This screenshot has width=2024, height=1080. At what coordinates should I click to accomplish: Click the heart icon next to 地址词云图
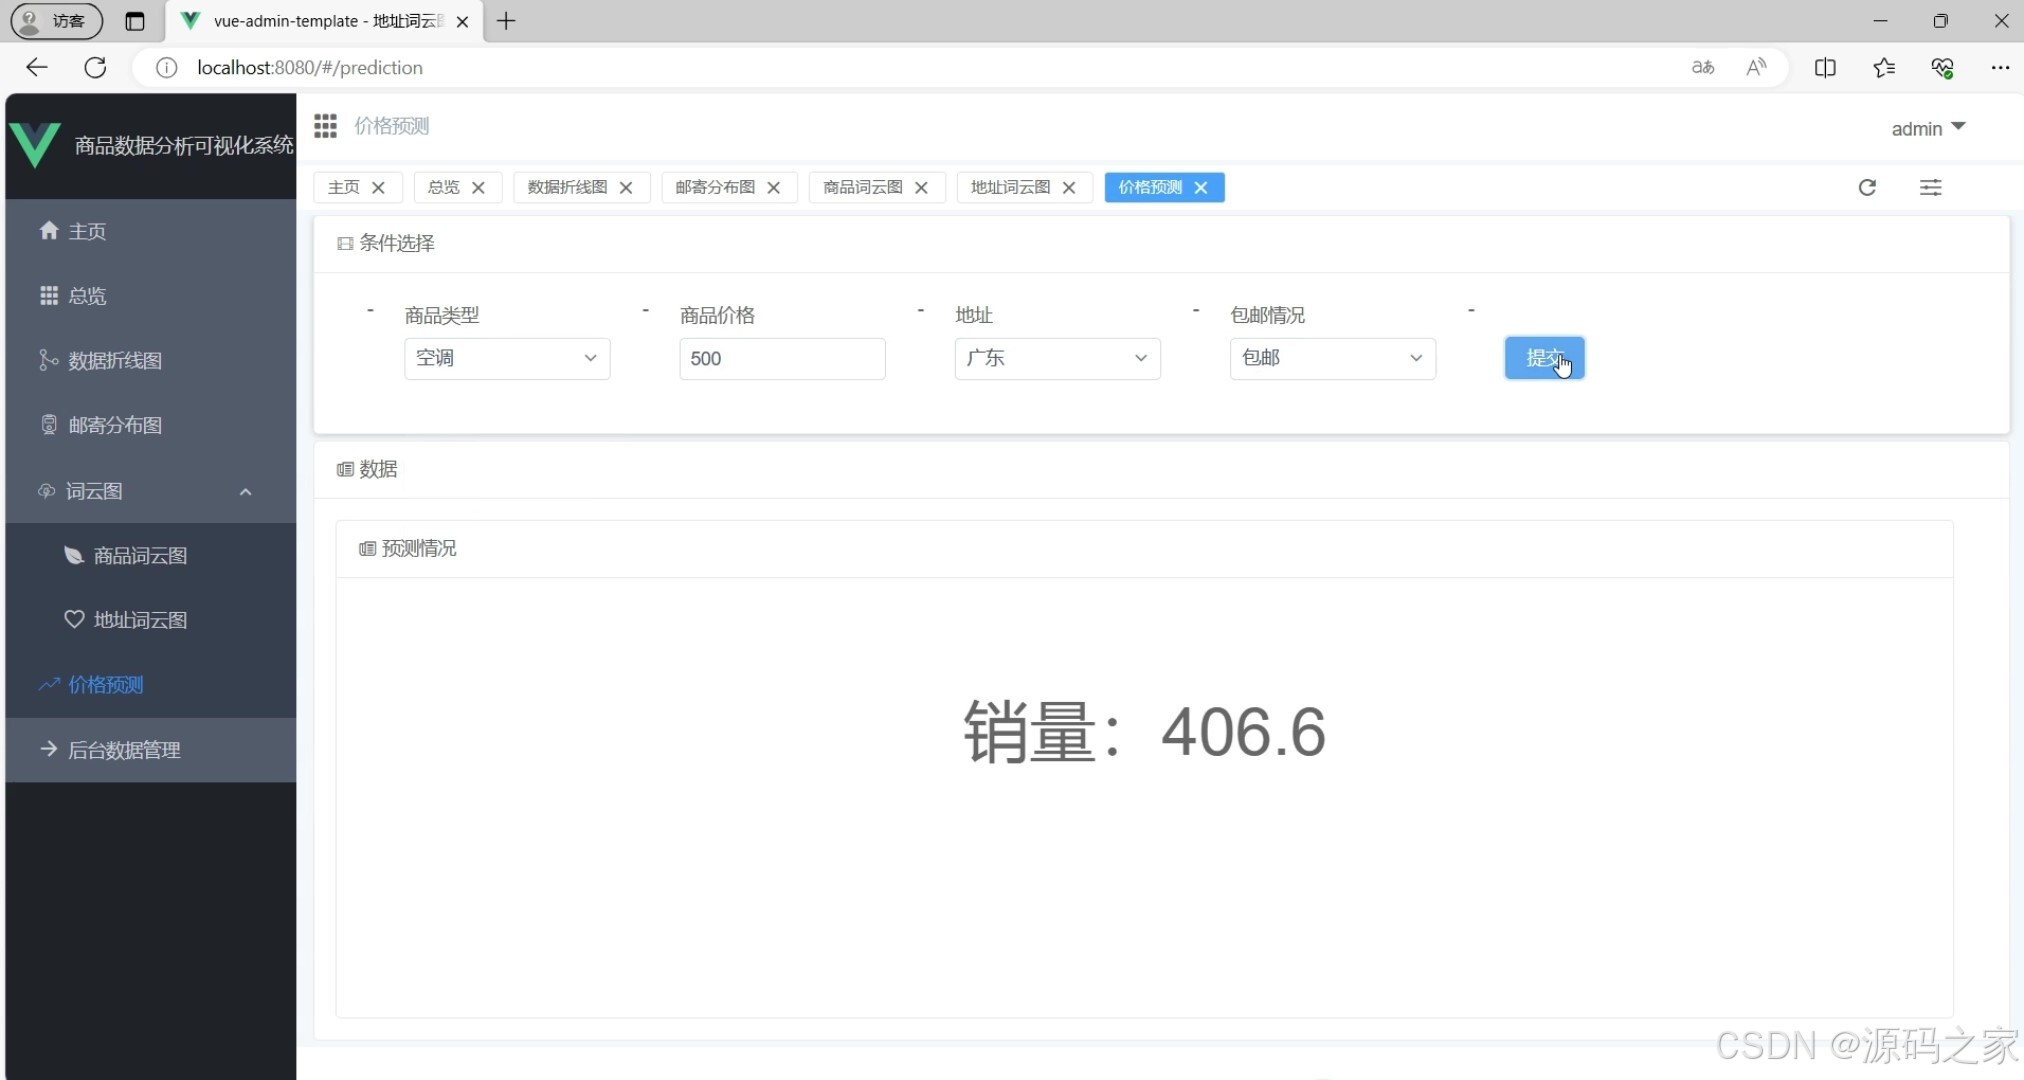click(x=73, y=619)
